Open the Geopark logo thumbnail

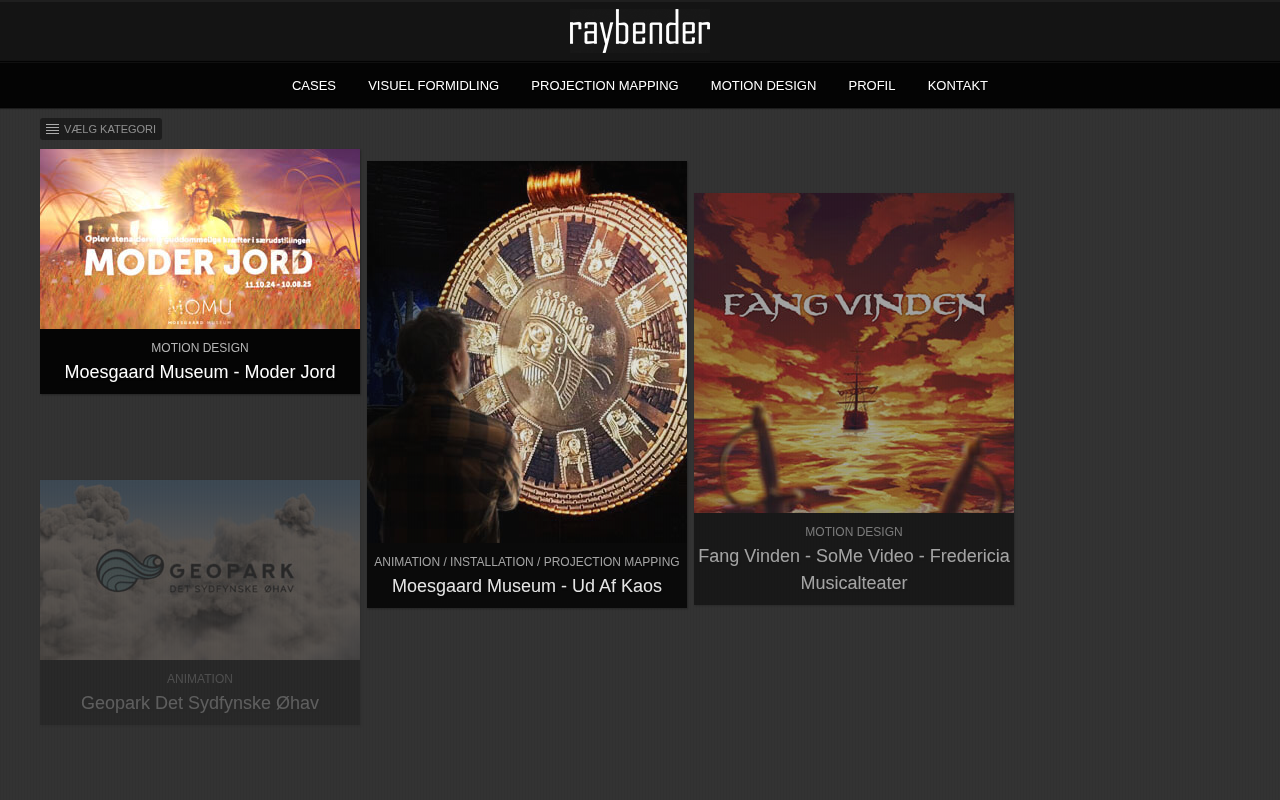pos(200,570)
